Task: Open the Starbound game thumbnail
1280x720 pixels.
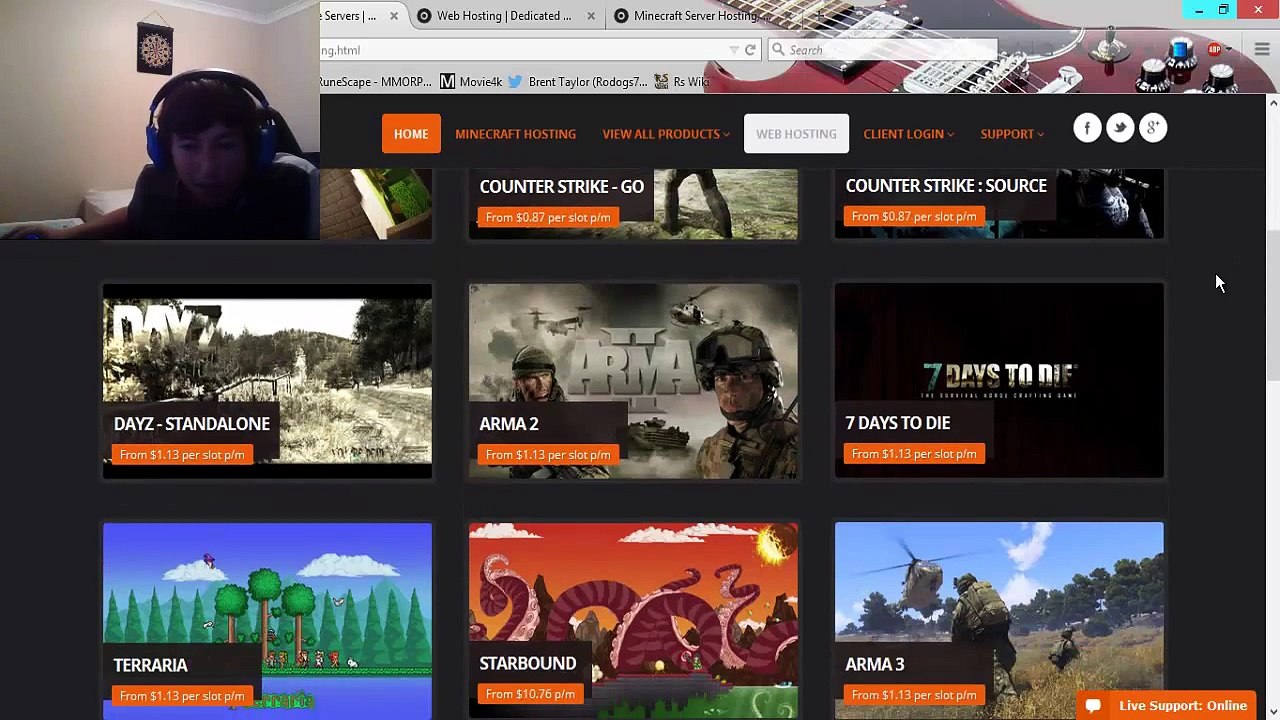Action: coord(633,620)
